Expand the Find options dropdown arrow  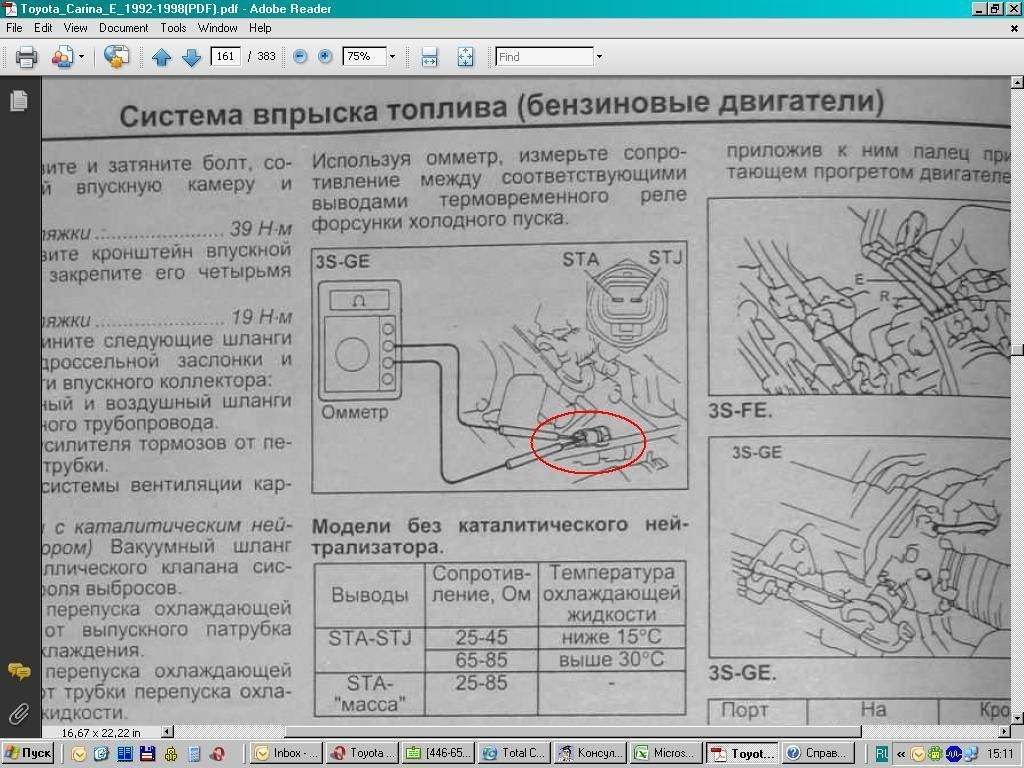tap(599, 57)
